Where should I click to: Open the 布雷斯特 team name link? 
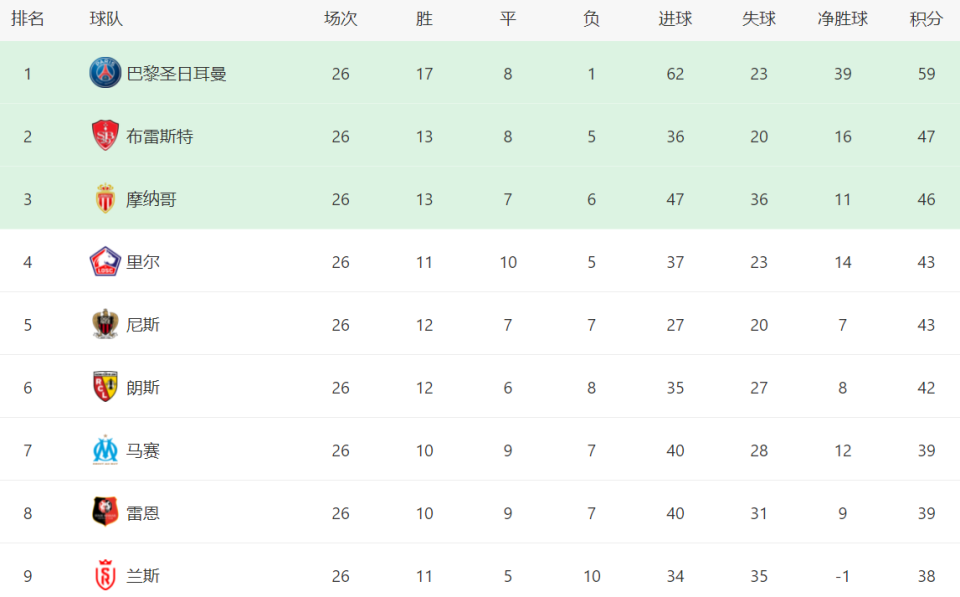[x=160, y=136]
